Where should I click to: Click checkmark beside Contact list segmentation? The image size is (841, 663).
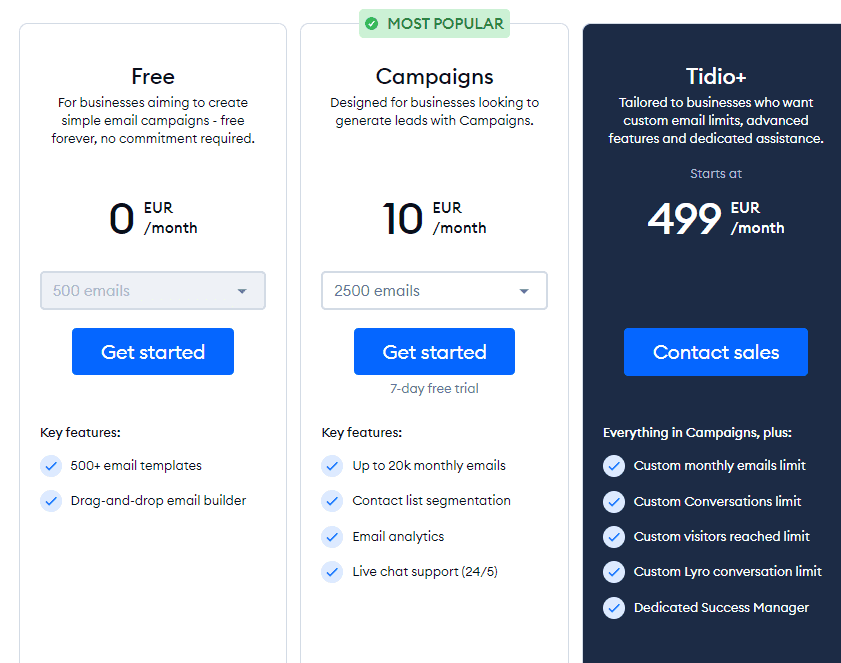(332, 501)
